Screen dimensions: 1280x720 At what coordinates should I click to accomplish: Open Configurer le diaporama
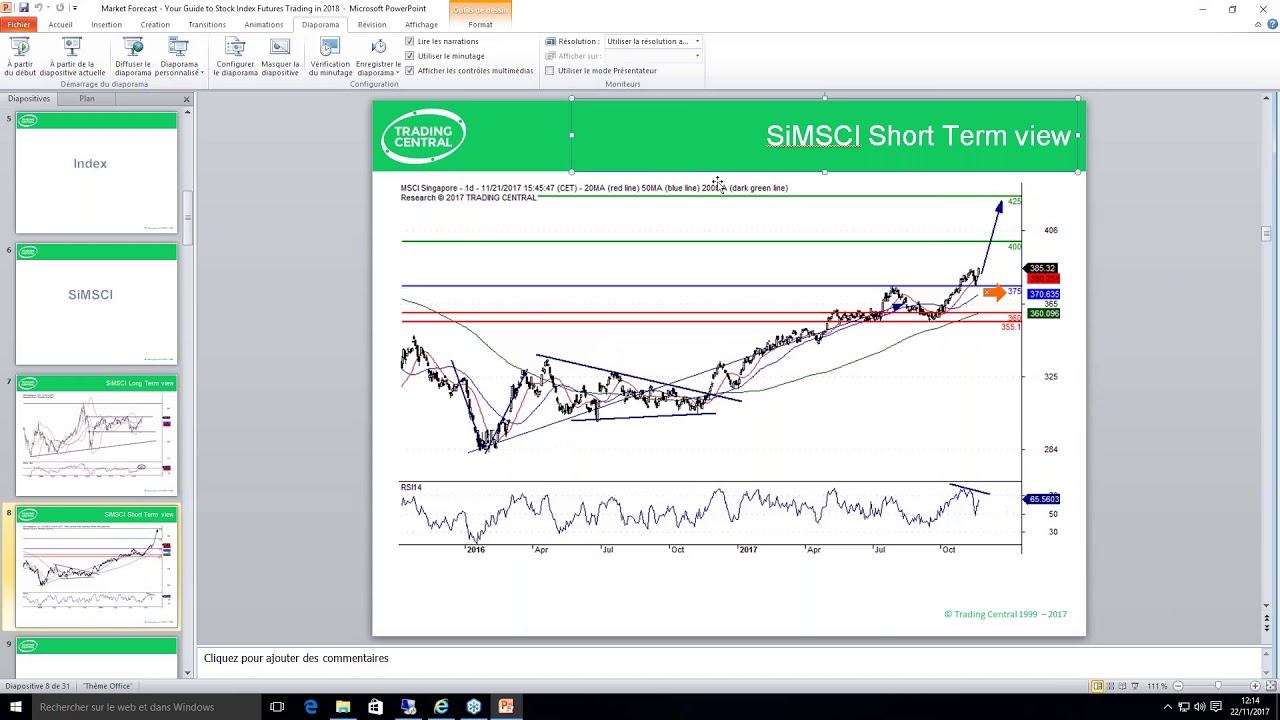235,58
